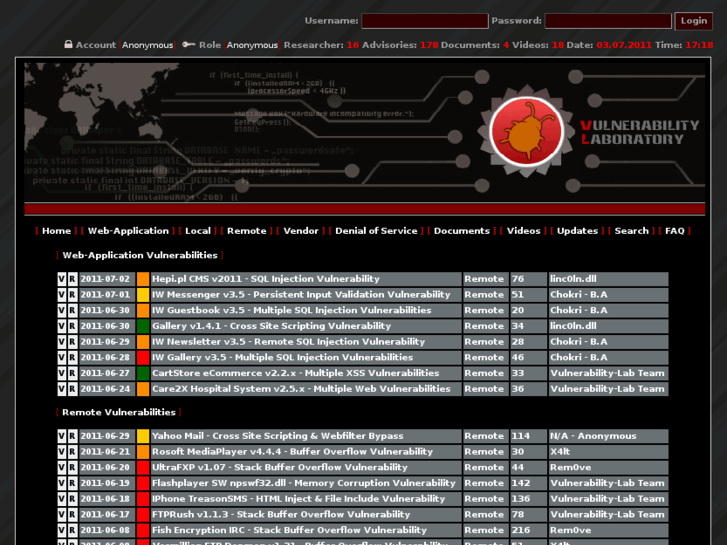Click the V icon for IW Newsletter row
The height and width of the screenshot is (545, 727).
(62, 342)
